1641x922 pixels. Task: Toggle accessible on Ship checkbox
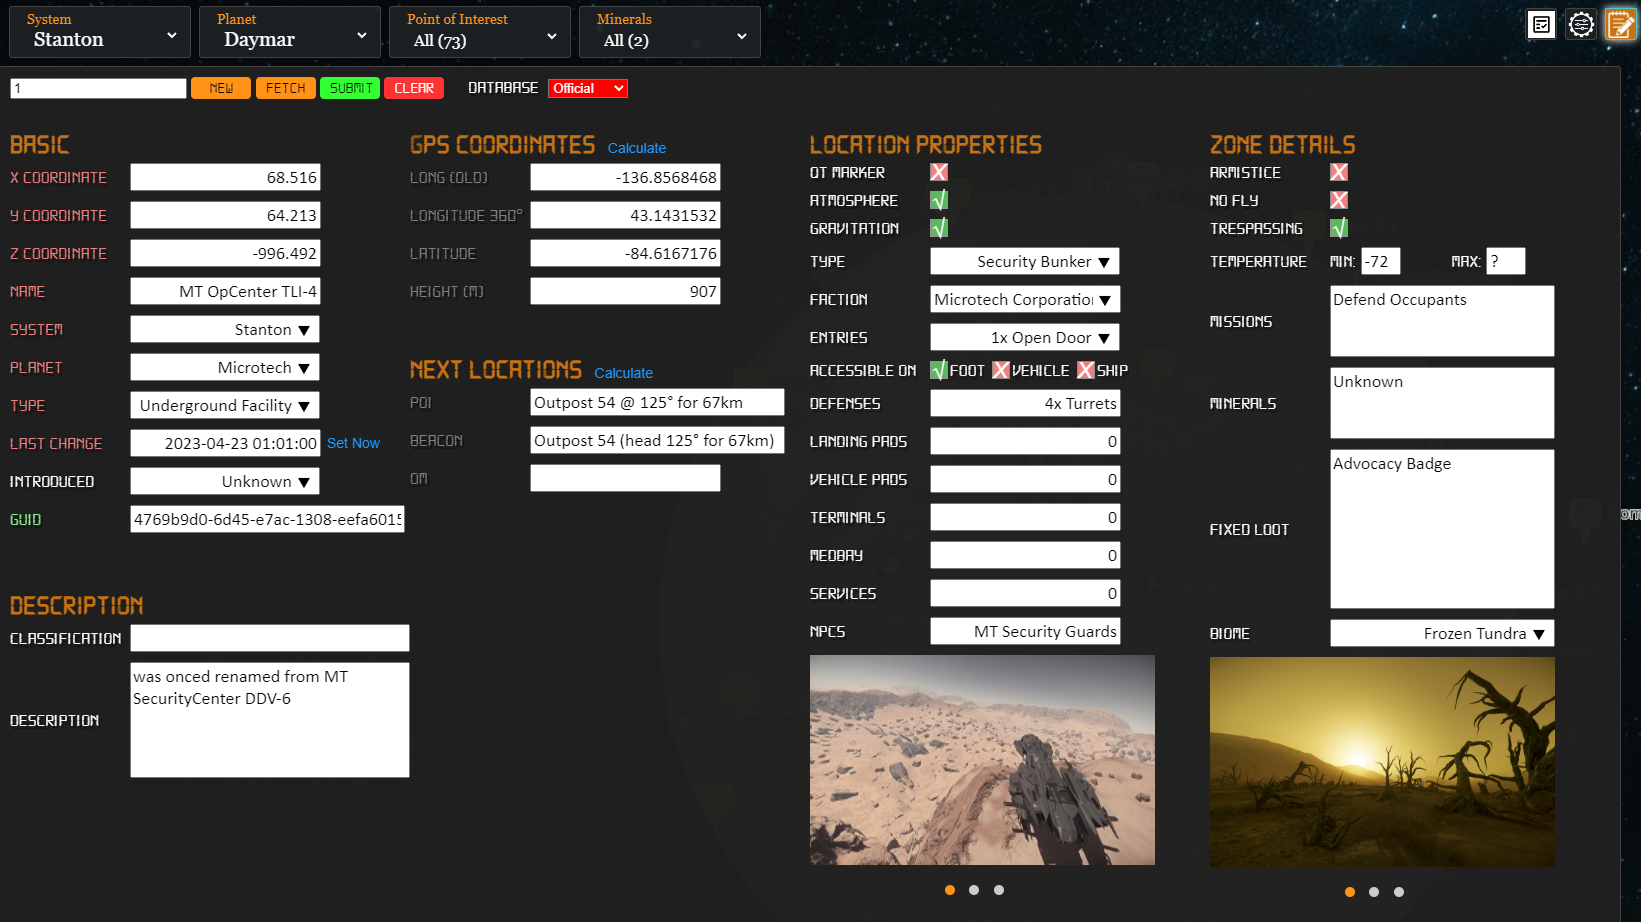pyautogui.click(x=1086, y=370)
